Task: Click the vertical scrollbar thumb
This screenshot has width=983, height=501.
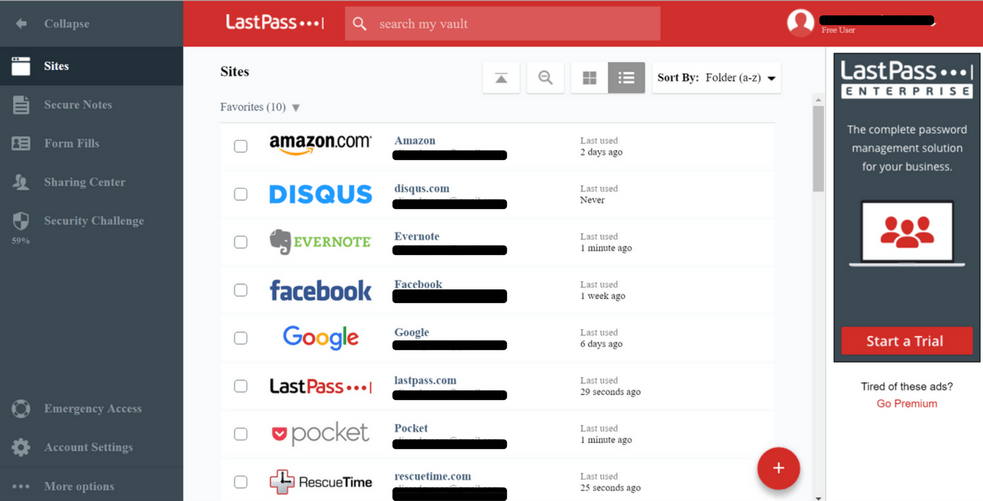Action: pos(818,149)
